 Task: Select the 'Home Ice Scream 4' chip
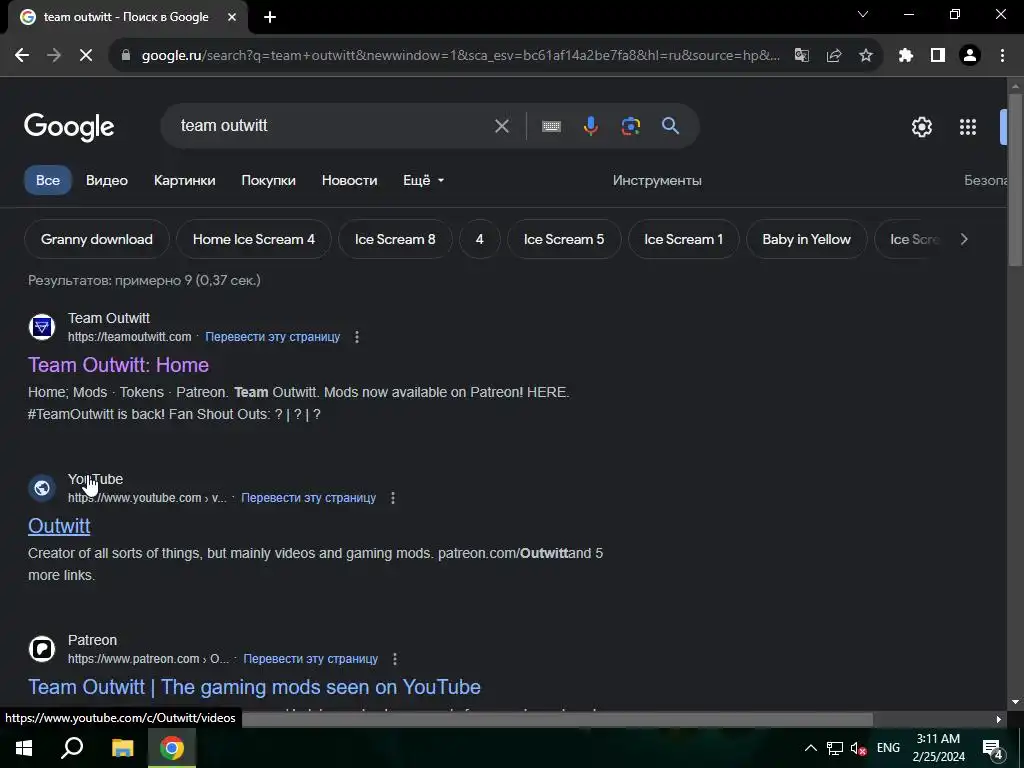(x=253, y=240)
